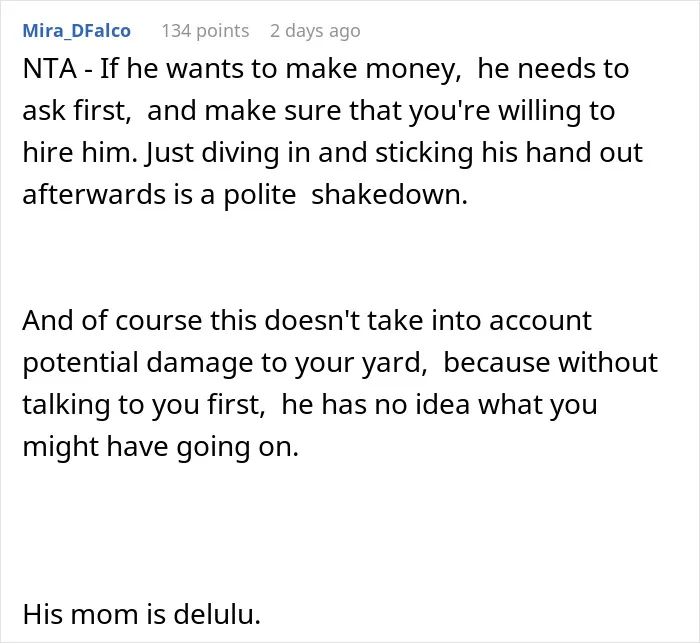The height and width of the screenshot is (643, 700).
Task: Click the word 'polite' before shakedown
Action: [x=260, y=196]
